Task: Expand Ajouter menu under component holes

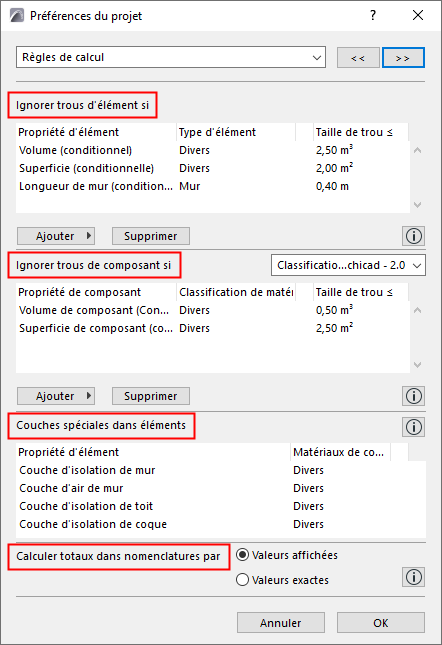Action: [56, 396]
